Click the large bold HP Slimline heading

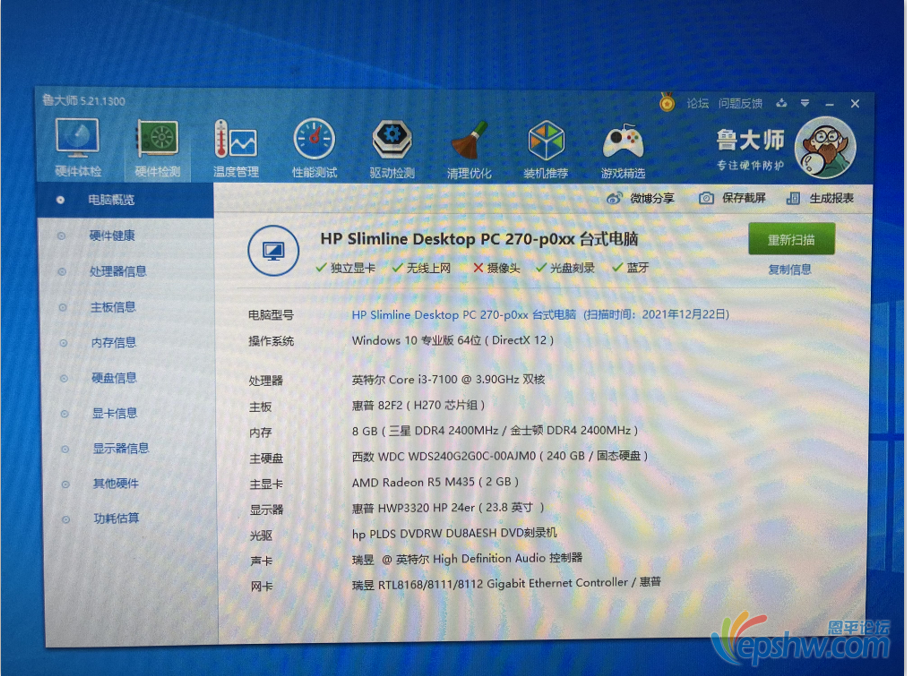tap(479, 239)
